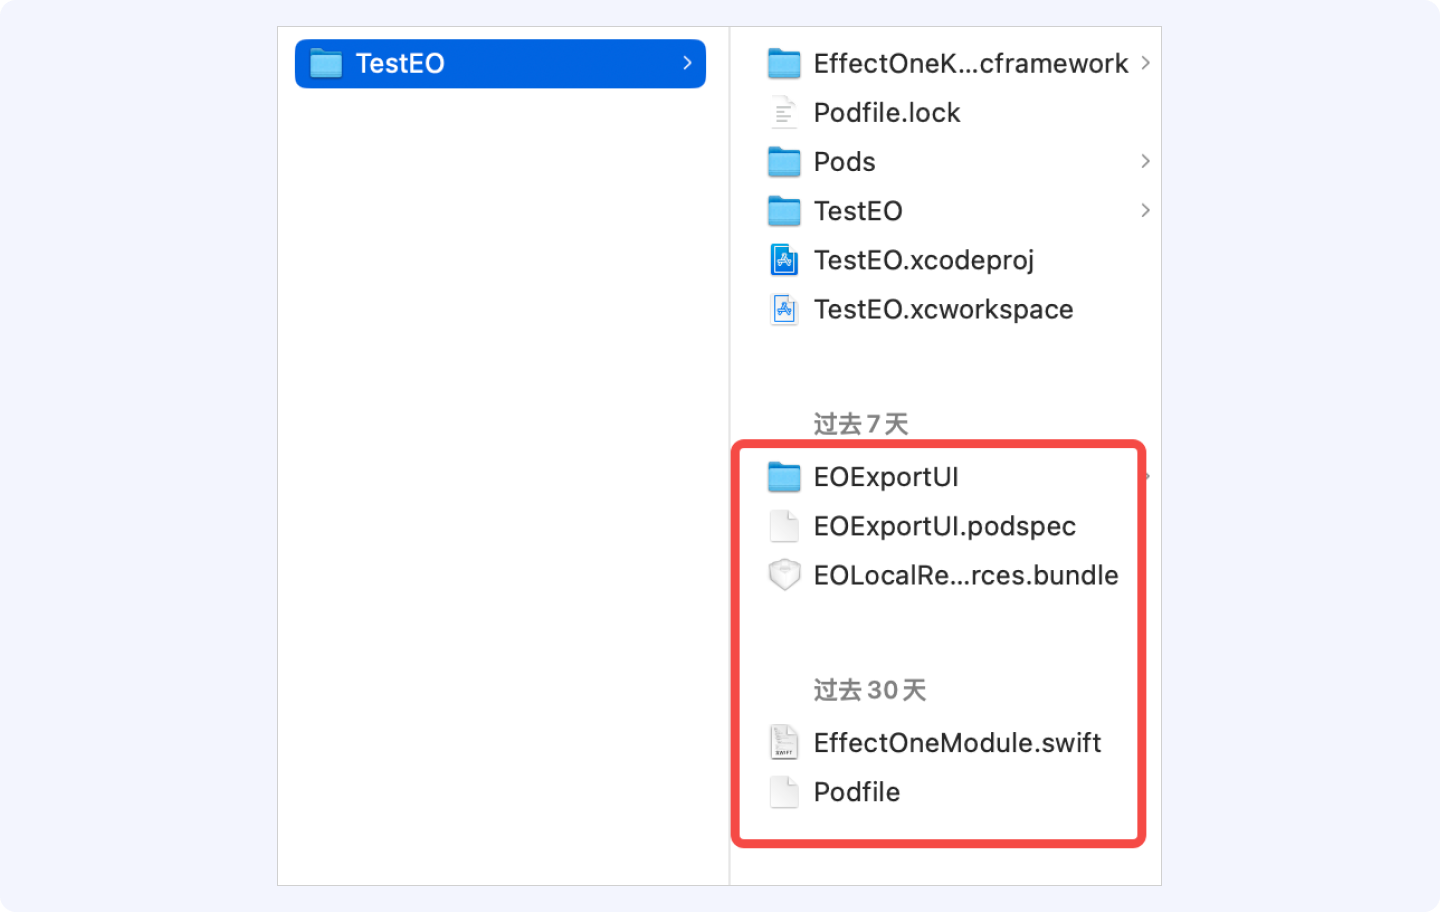This screenshot has width=1440, height=912.
Task: Click the EOExportUI.podspec file icon
Action: [784, 526]
